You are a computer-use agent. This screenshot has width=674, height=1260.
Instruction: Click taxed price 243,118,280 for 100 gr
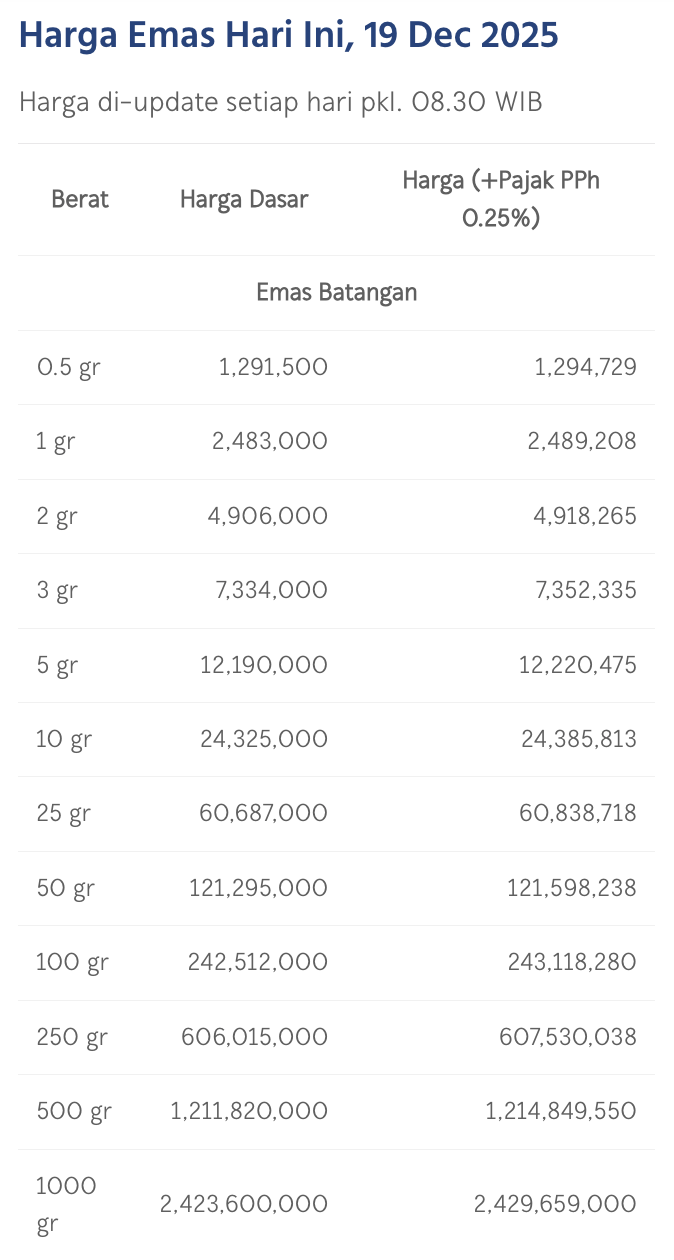(572, 962)
